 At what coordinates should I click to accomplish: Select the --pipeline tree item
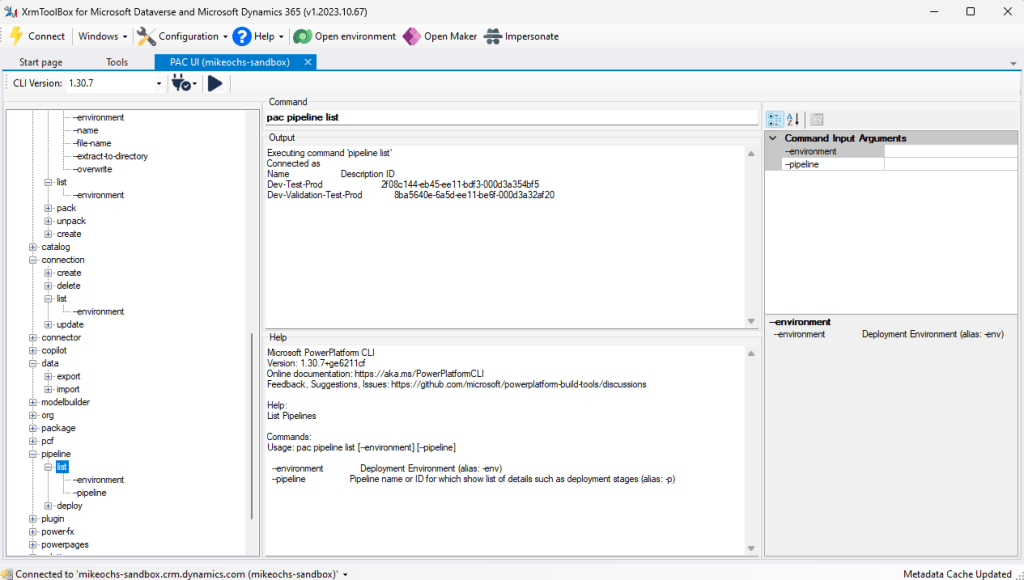pyautogui.click(x=89, y=493)
